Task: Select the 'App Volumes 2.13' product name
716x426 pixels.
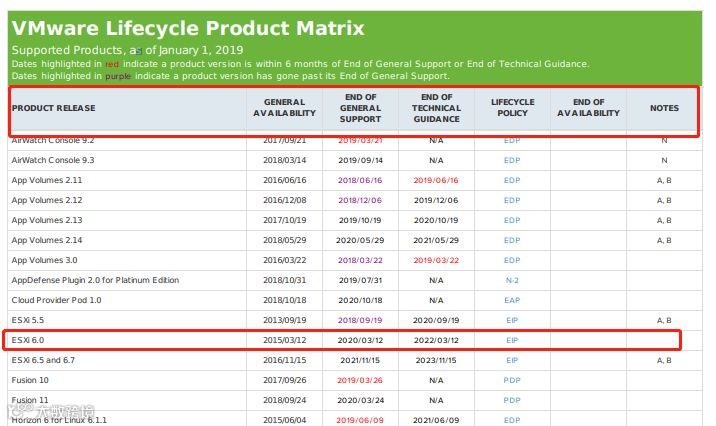Action: [x=47, y=220]
